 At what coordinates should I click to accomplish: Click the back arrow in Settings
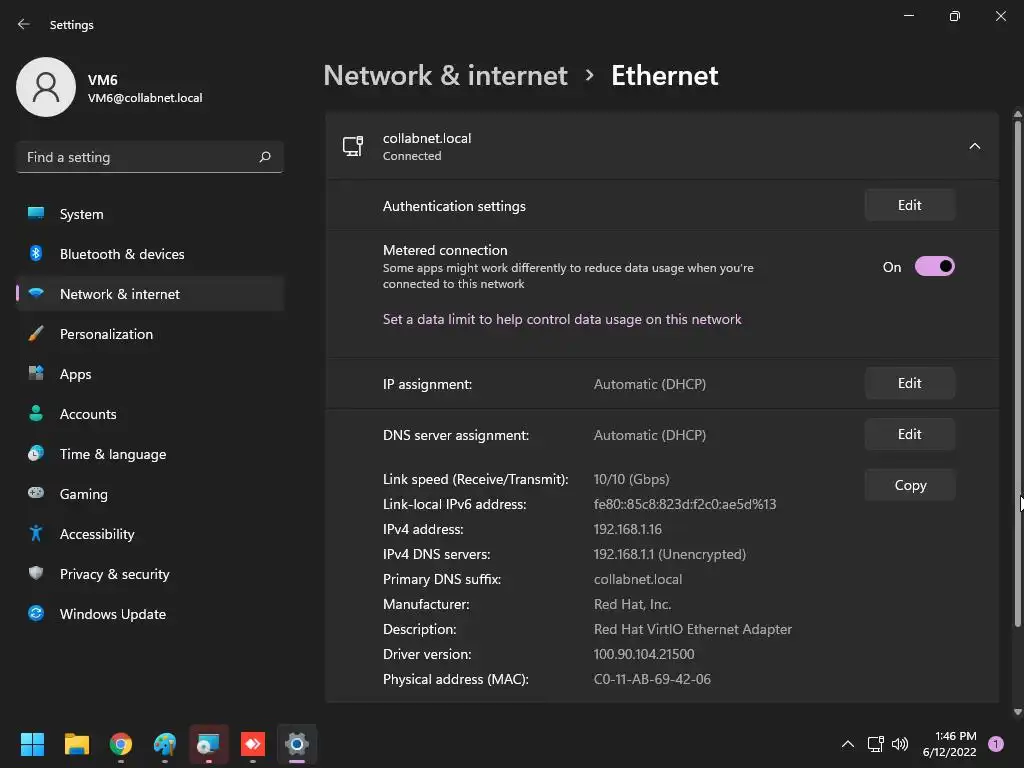pyautogui.click(x=24, y=24)
